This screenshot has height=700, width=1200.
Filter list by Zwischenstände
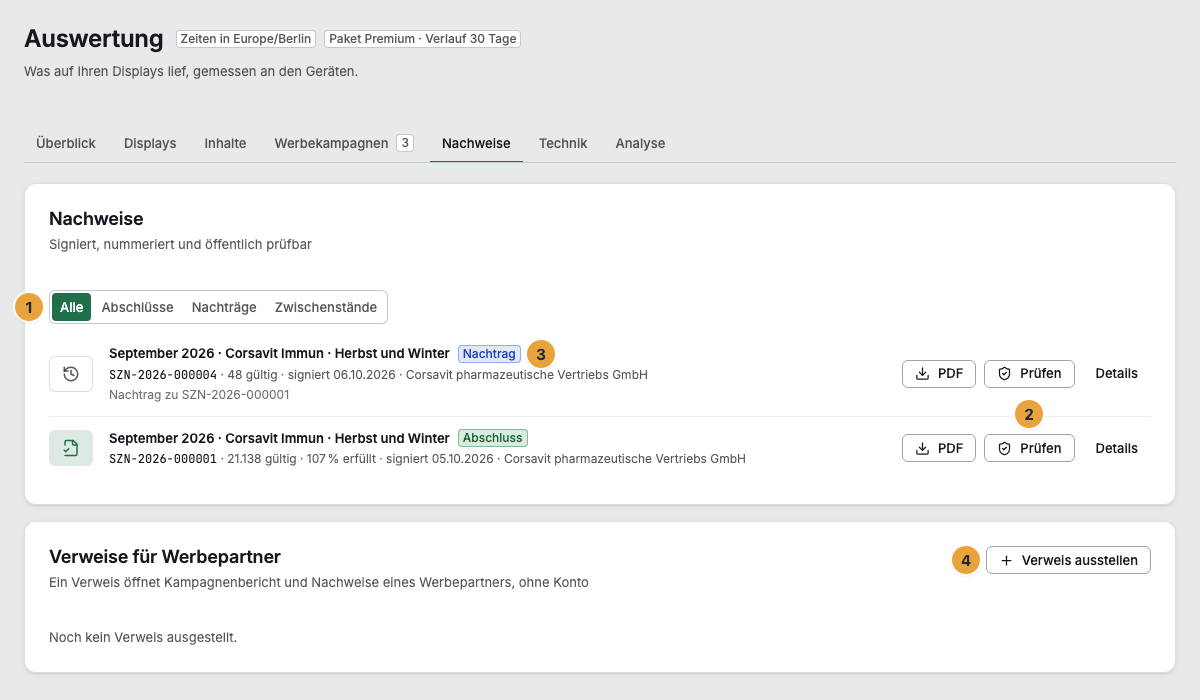[326, 307]
